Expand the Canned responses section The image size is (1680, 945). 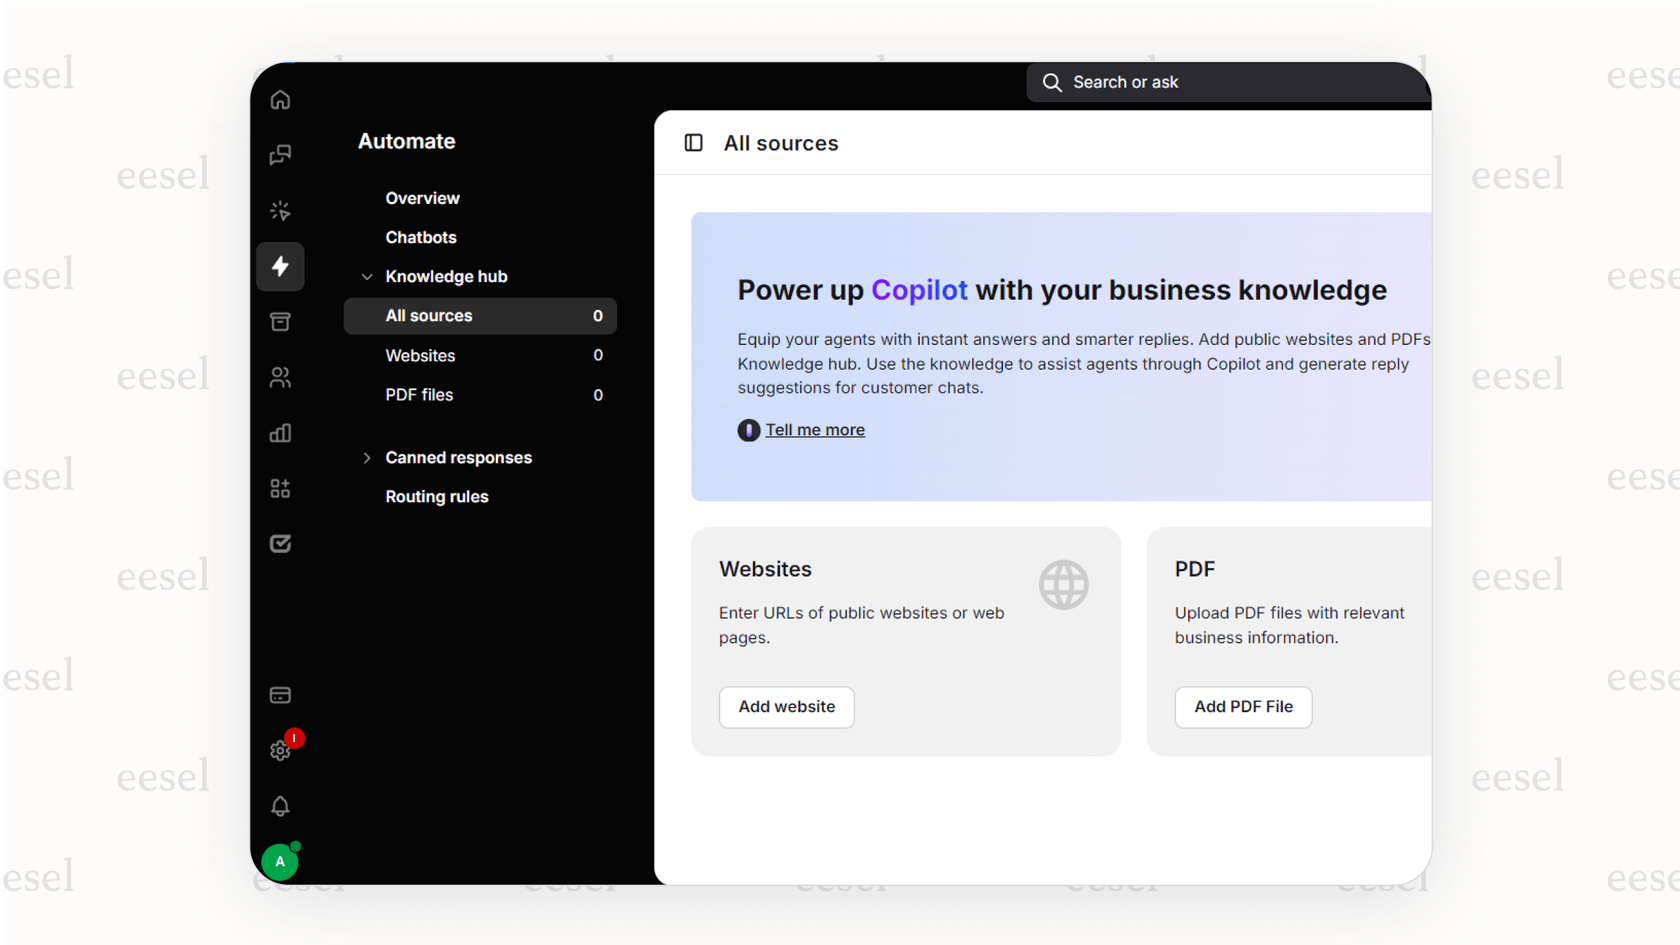367,457
